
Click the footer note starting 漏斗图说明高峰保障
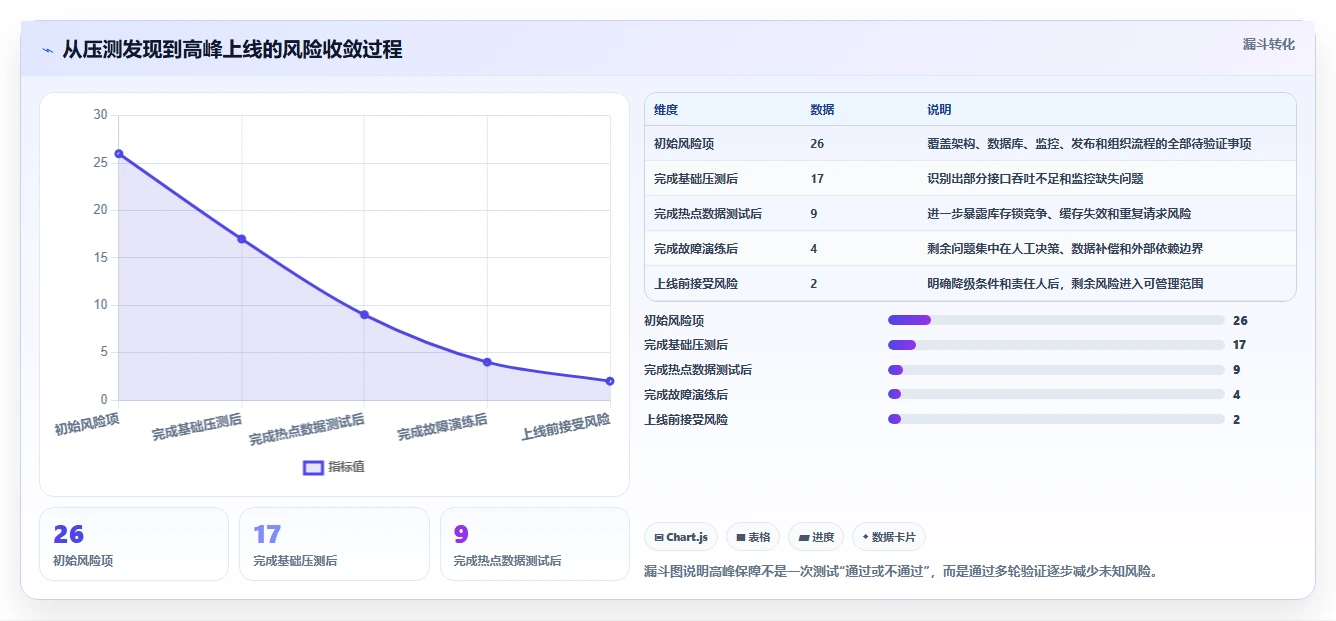point(901,572)
